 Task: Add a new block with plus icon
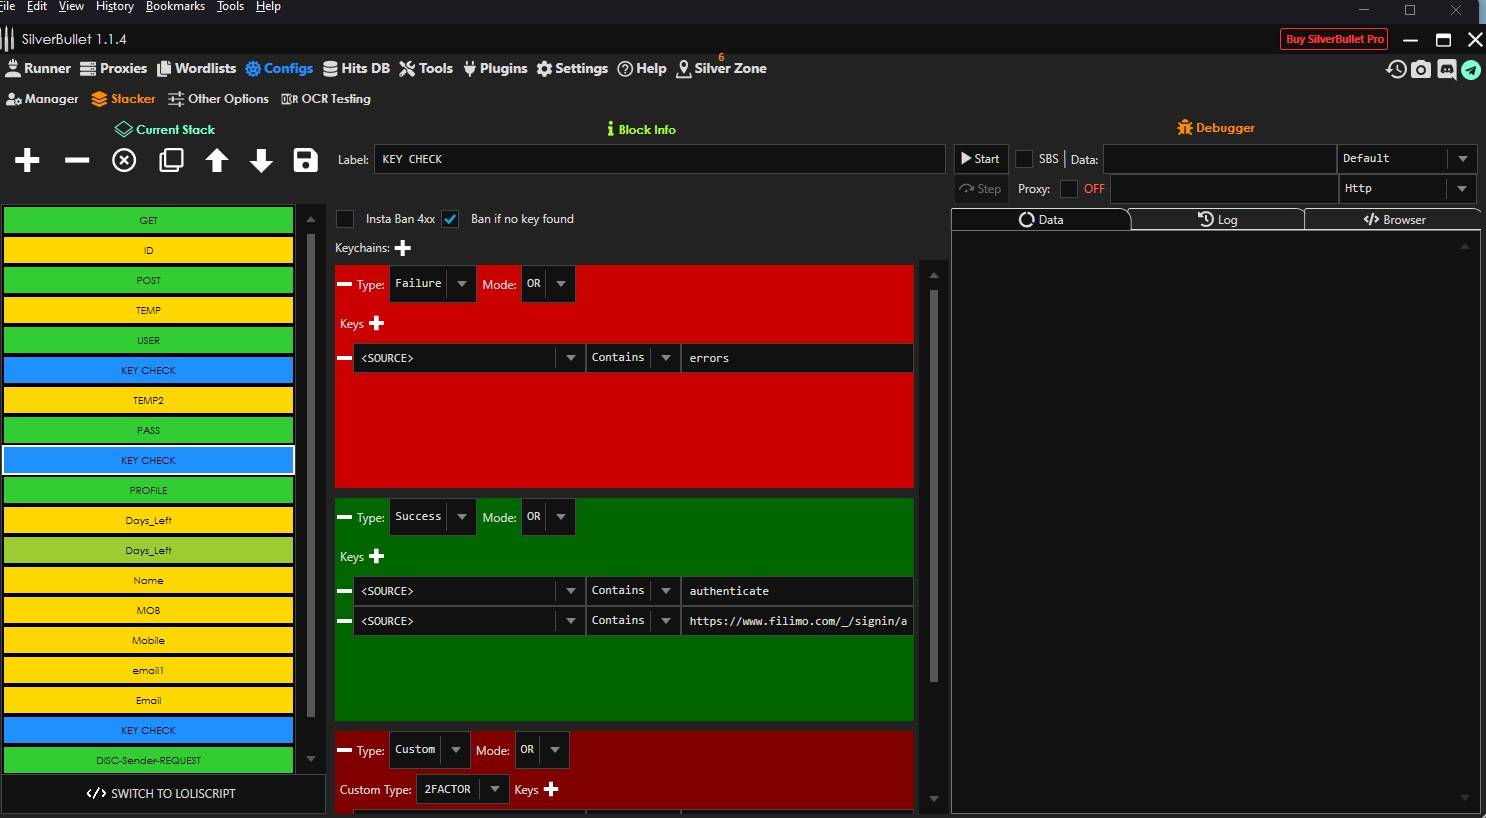point(27,160)
